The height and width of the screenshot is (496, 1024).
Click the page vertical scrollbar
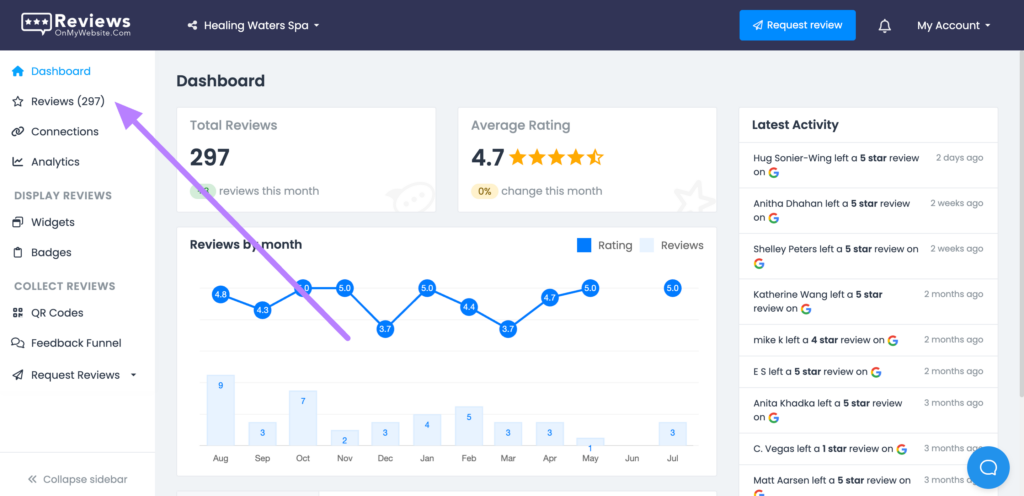coord(1021,222)
